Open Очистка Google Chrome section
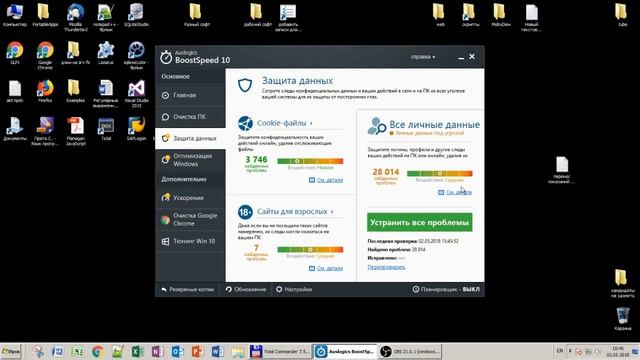 click(190, 220)
